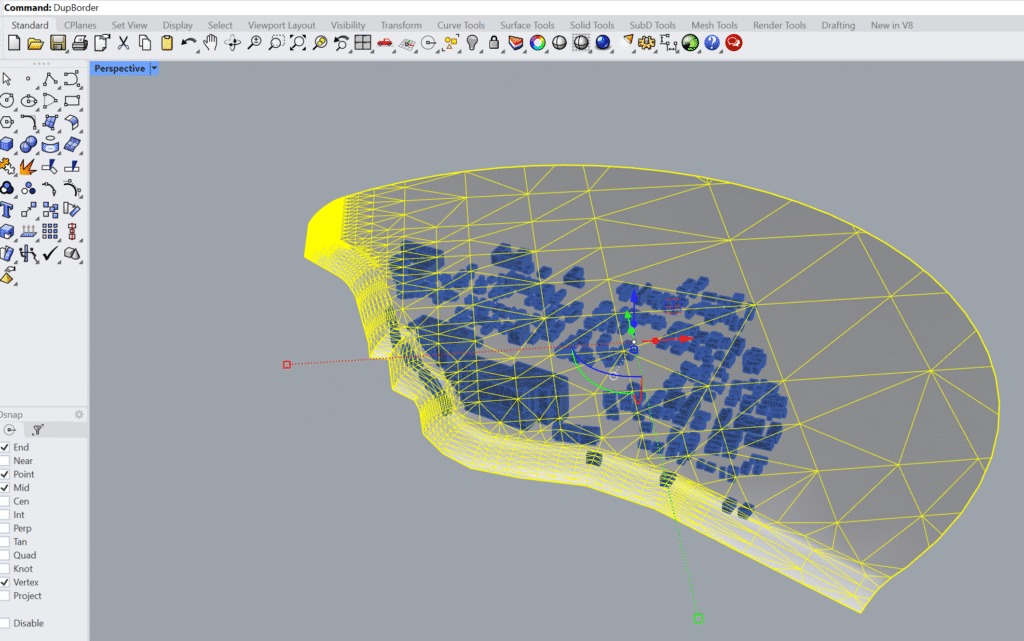Undo the last action
This screenshot has height=641, width=1024.
pyautogui.click(x=186, y=42)
